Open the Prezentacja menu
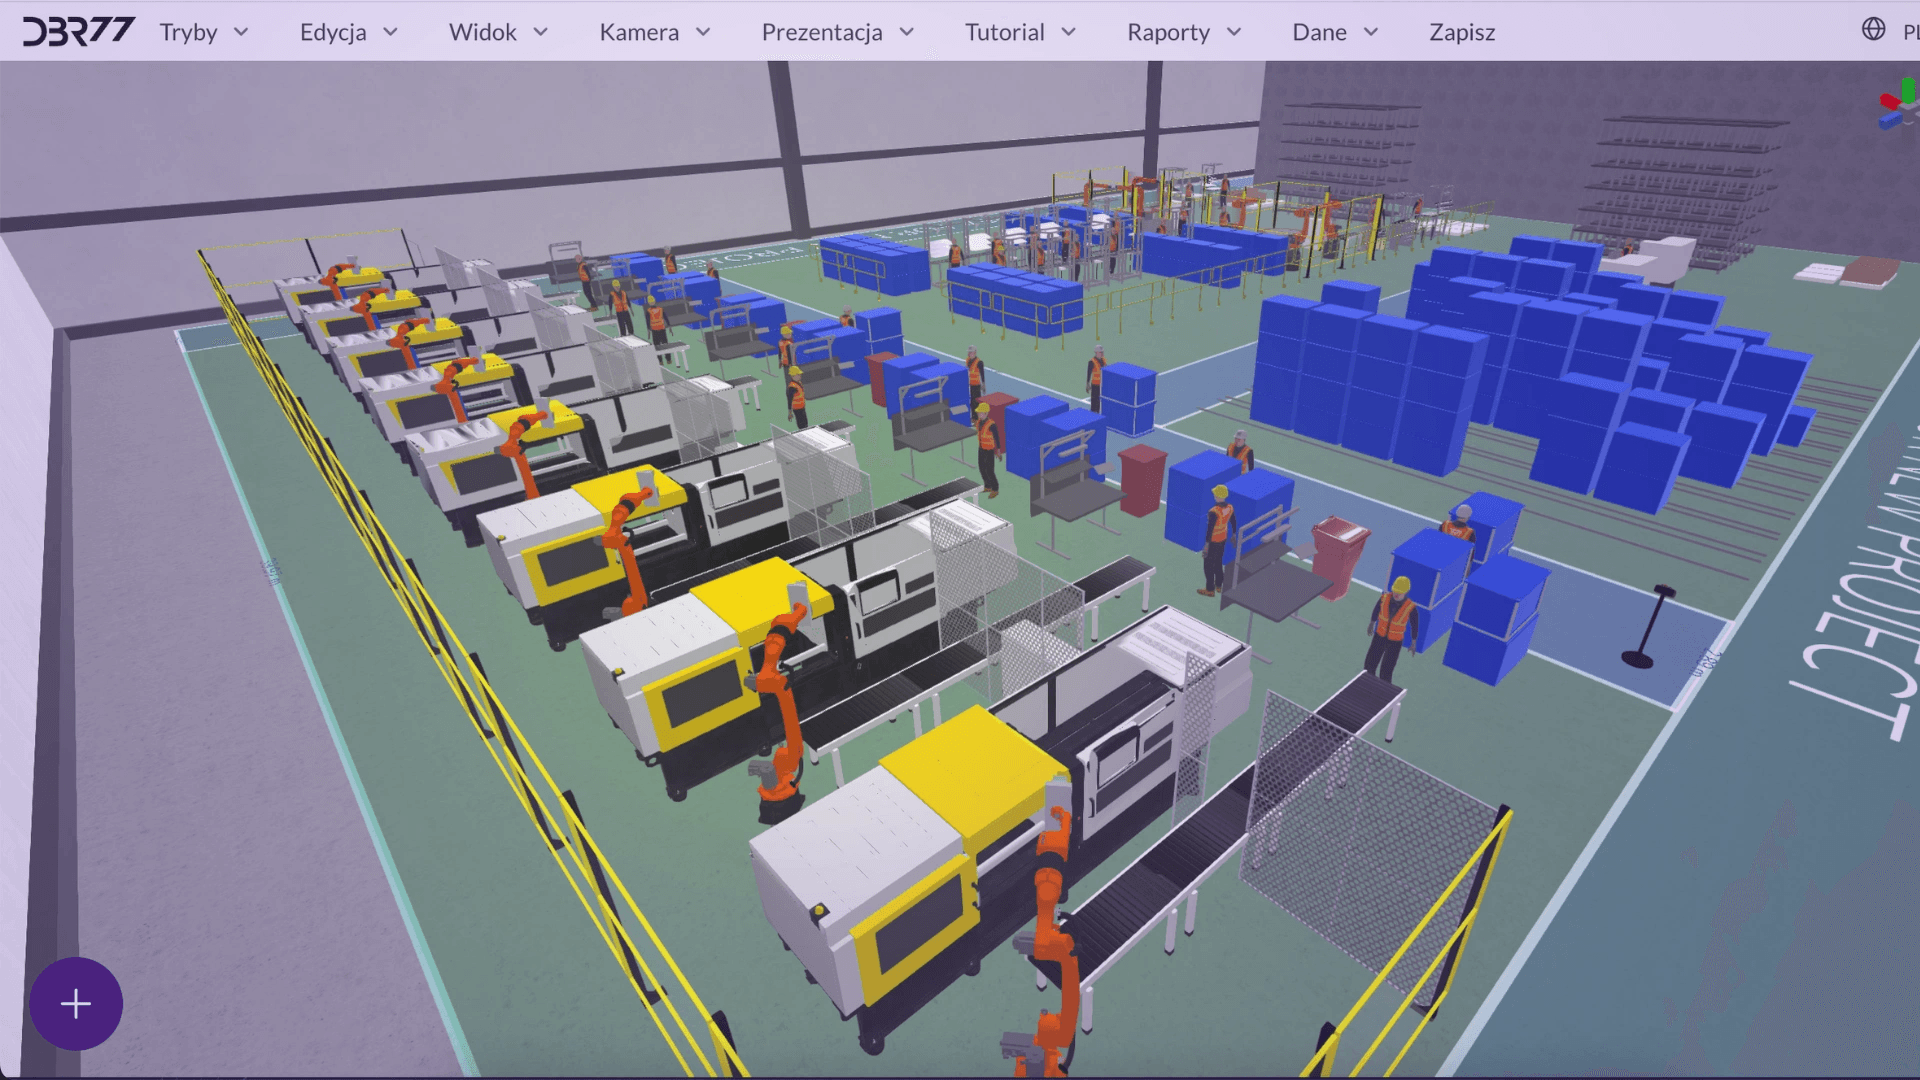The height and width of the screenshot is (1080, 1920). coord(822,32)
